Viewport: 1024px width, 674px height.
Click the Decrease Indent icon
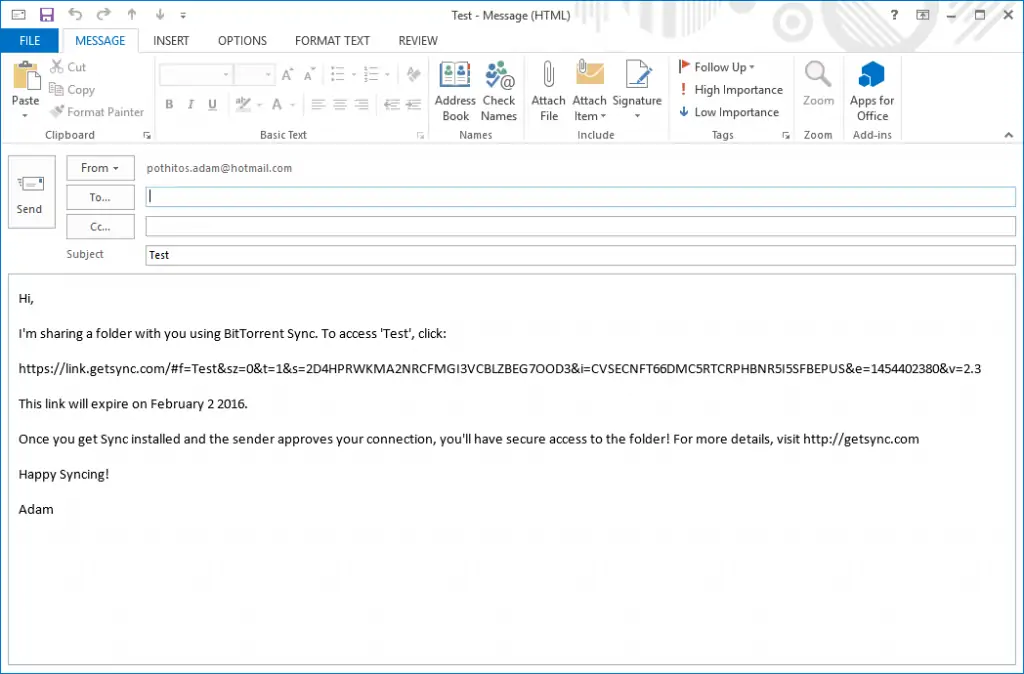(391, 104)
